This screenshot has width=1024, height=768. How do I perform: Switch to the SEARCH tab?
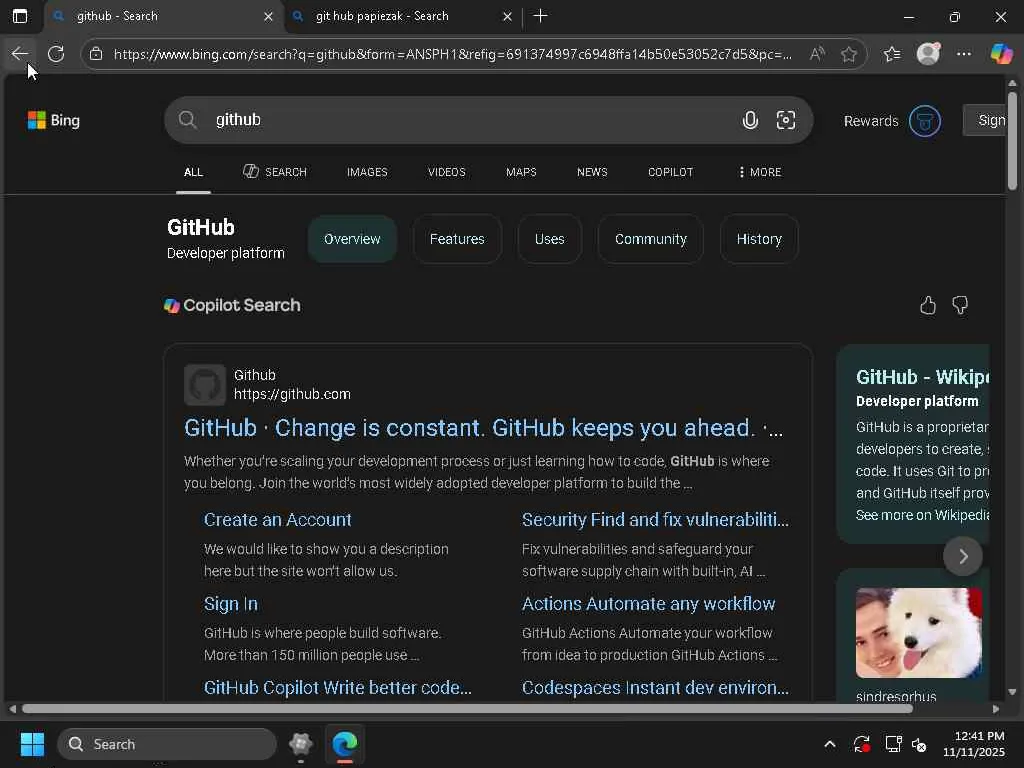275,172
